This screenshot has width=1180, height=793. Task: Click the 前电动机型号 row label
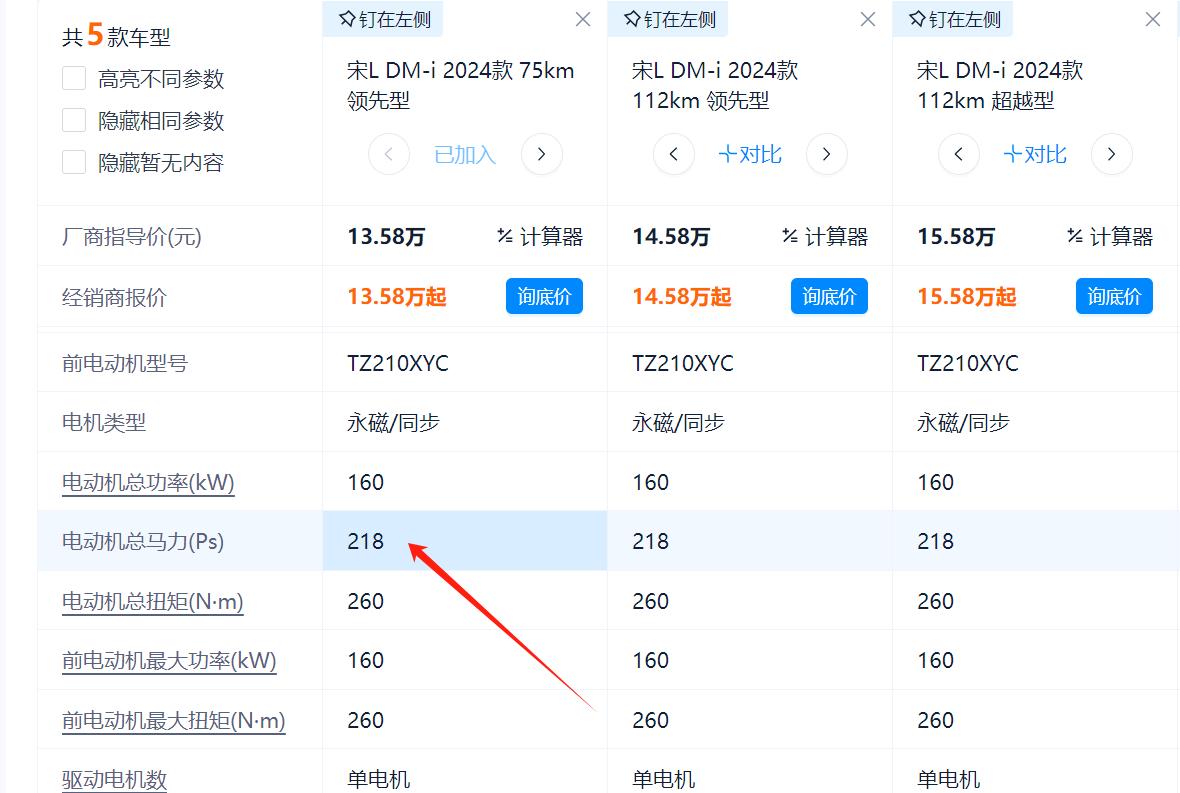pyautogui.click(x=125, y=363)
